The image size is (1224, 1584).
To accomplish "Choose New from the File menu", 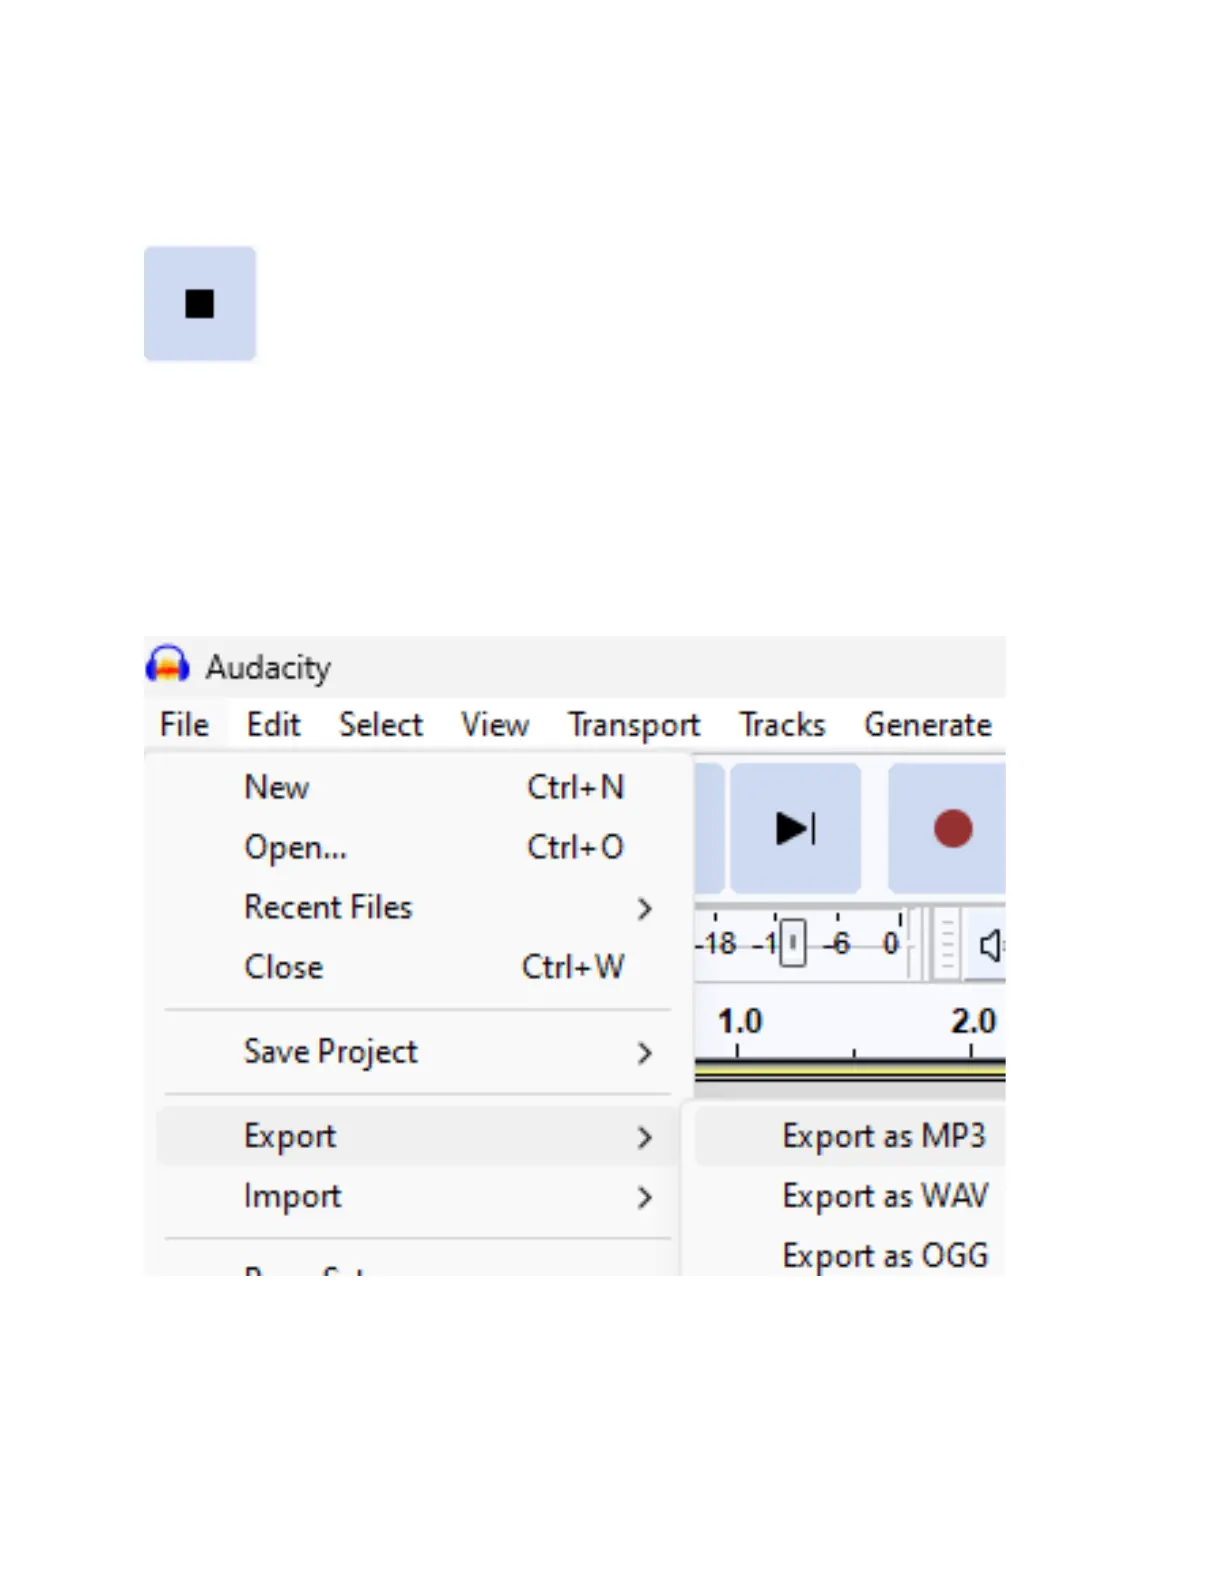I will click(x=419, y=787).
